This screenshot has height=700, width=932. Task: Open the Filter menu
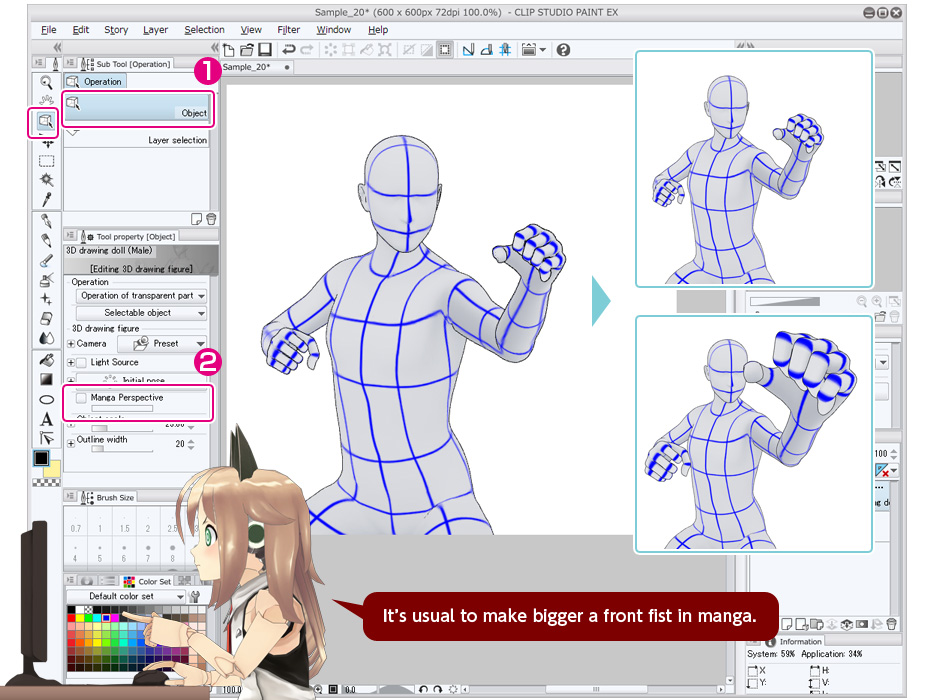[x=288, y=30]
